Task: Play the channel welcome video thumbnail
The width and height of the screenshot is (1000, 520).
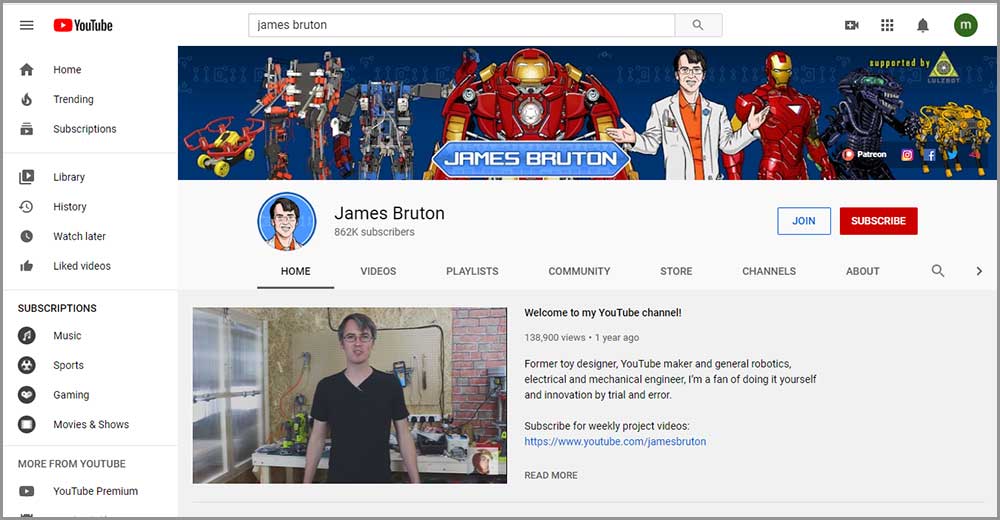Action: (x=350, y=396)
